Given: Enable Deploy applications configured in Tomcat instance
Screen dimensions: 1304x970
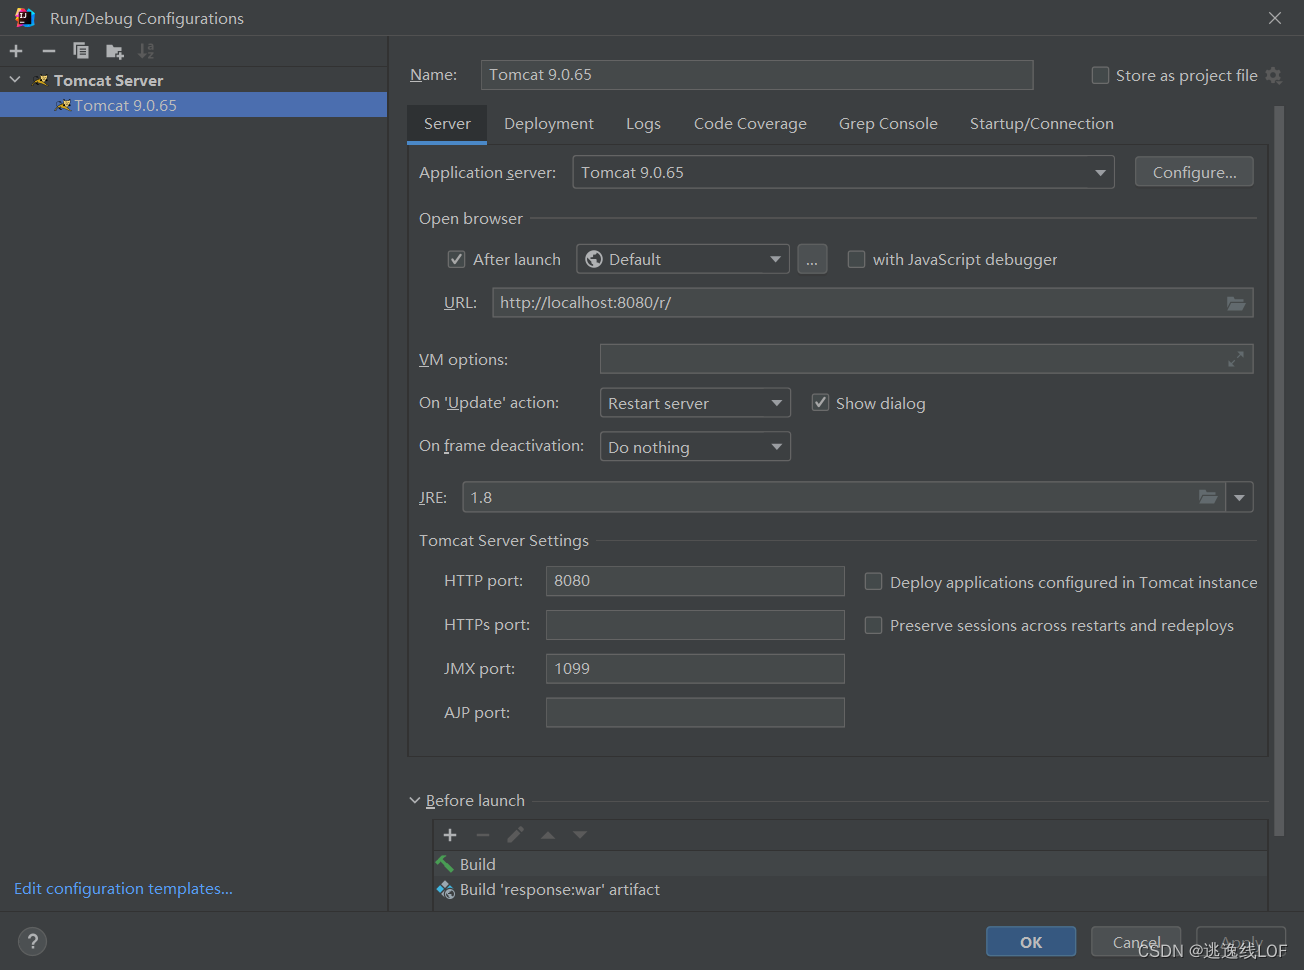Looking at the screenshot, I should click(x=873, y=582).
